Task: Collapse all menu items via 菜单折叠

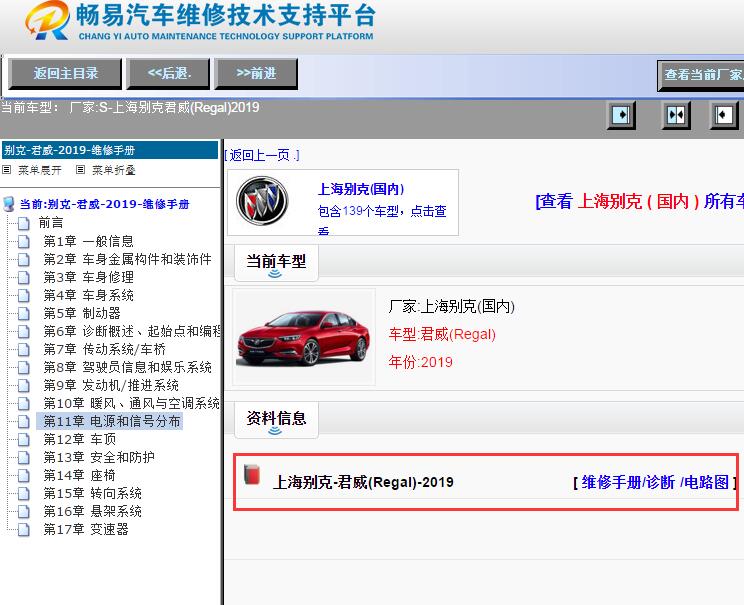Action: point(113,170)
